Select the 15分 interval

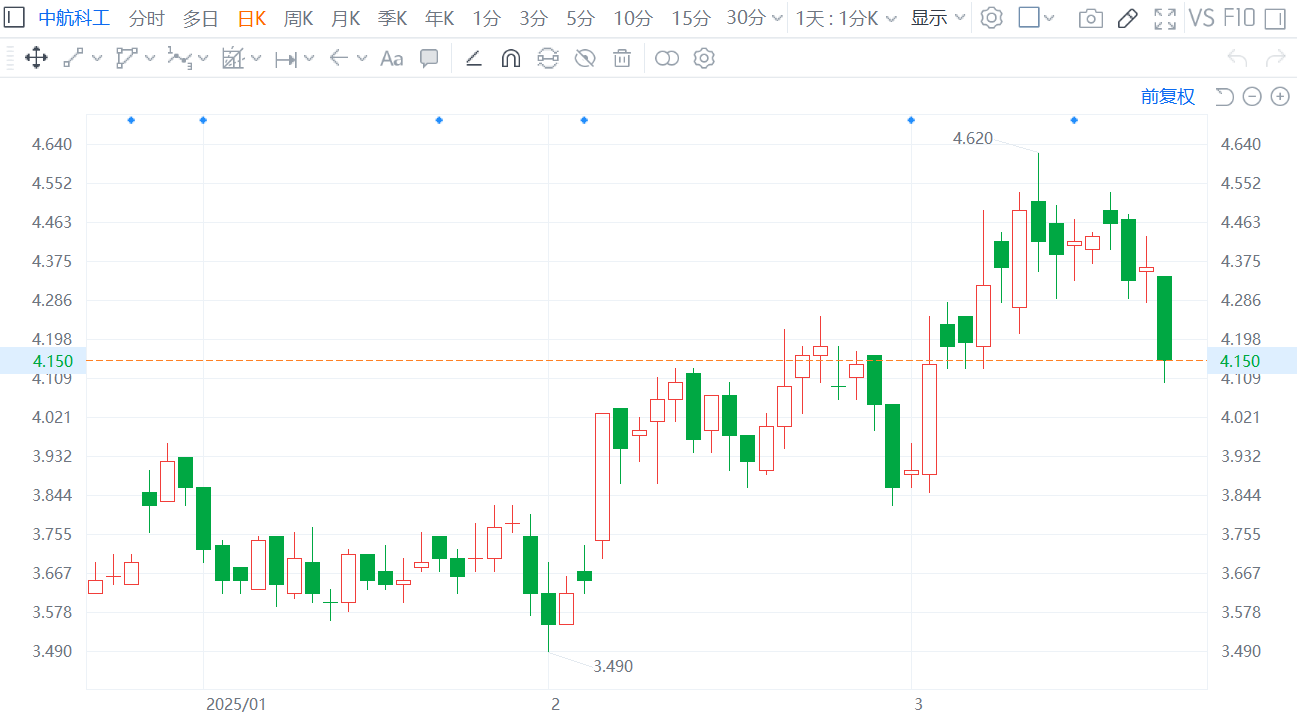(691, 18)
